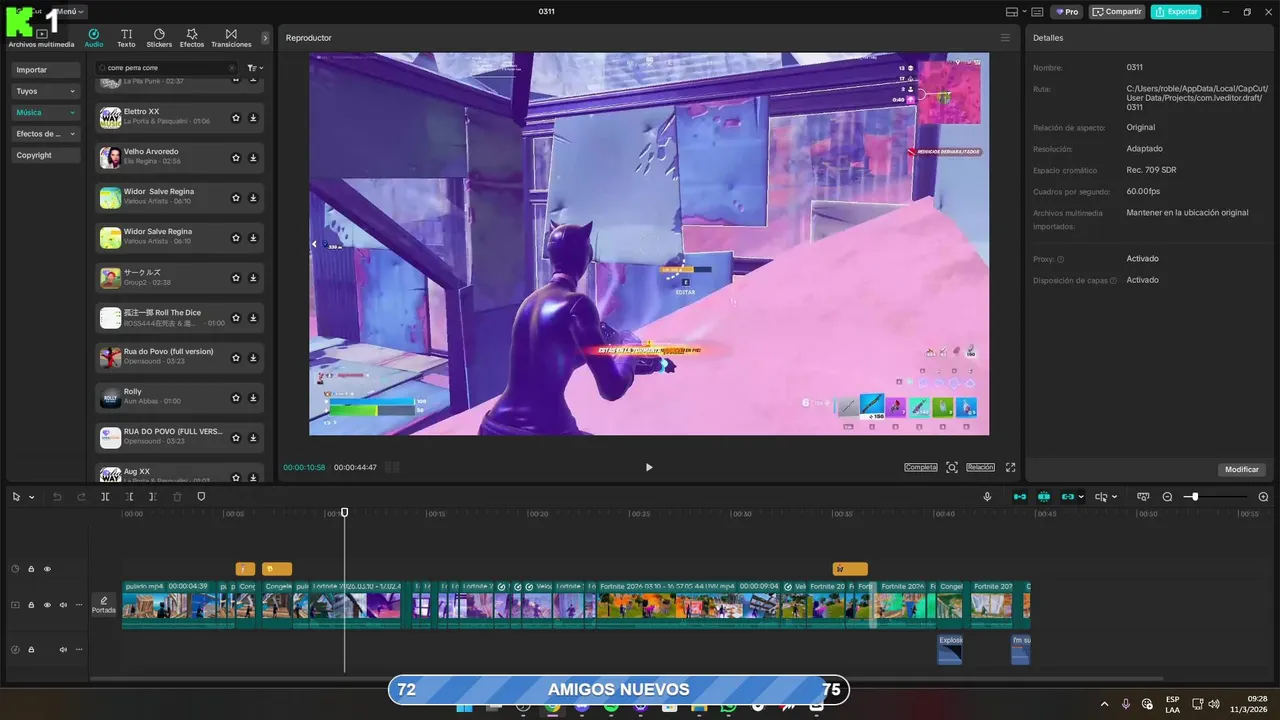Toggle main track magnet
The height and width of the screenshot is (720, 1280).
pyautogui.click(x=1020, y=496)
